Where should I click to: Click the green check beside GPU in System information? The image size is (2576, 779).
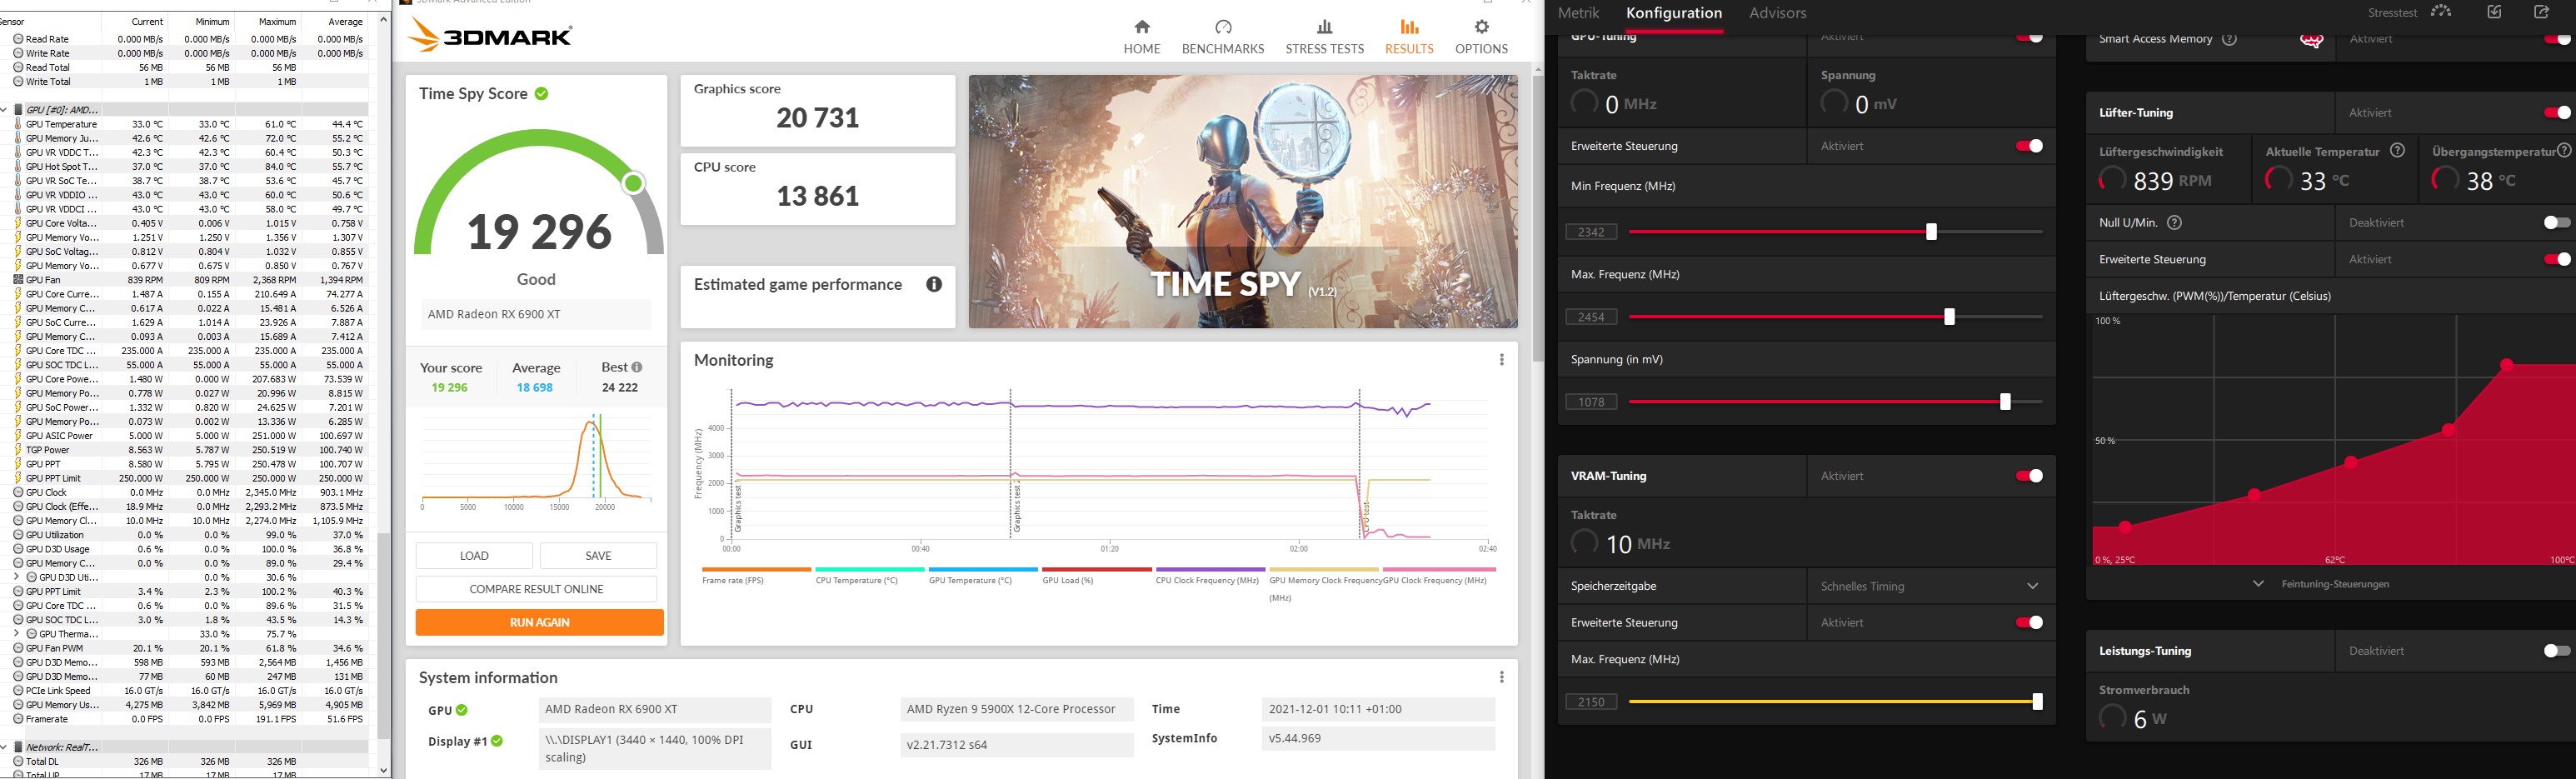point(462,710)
